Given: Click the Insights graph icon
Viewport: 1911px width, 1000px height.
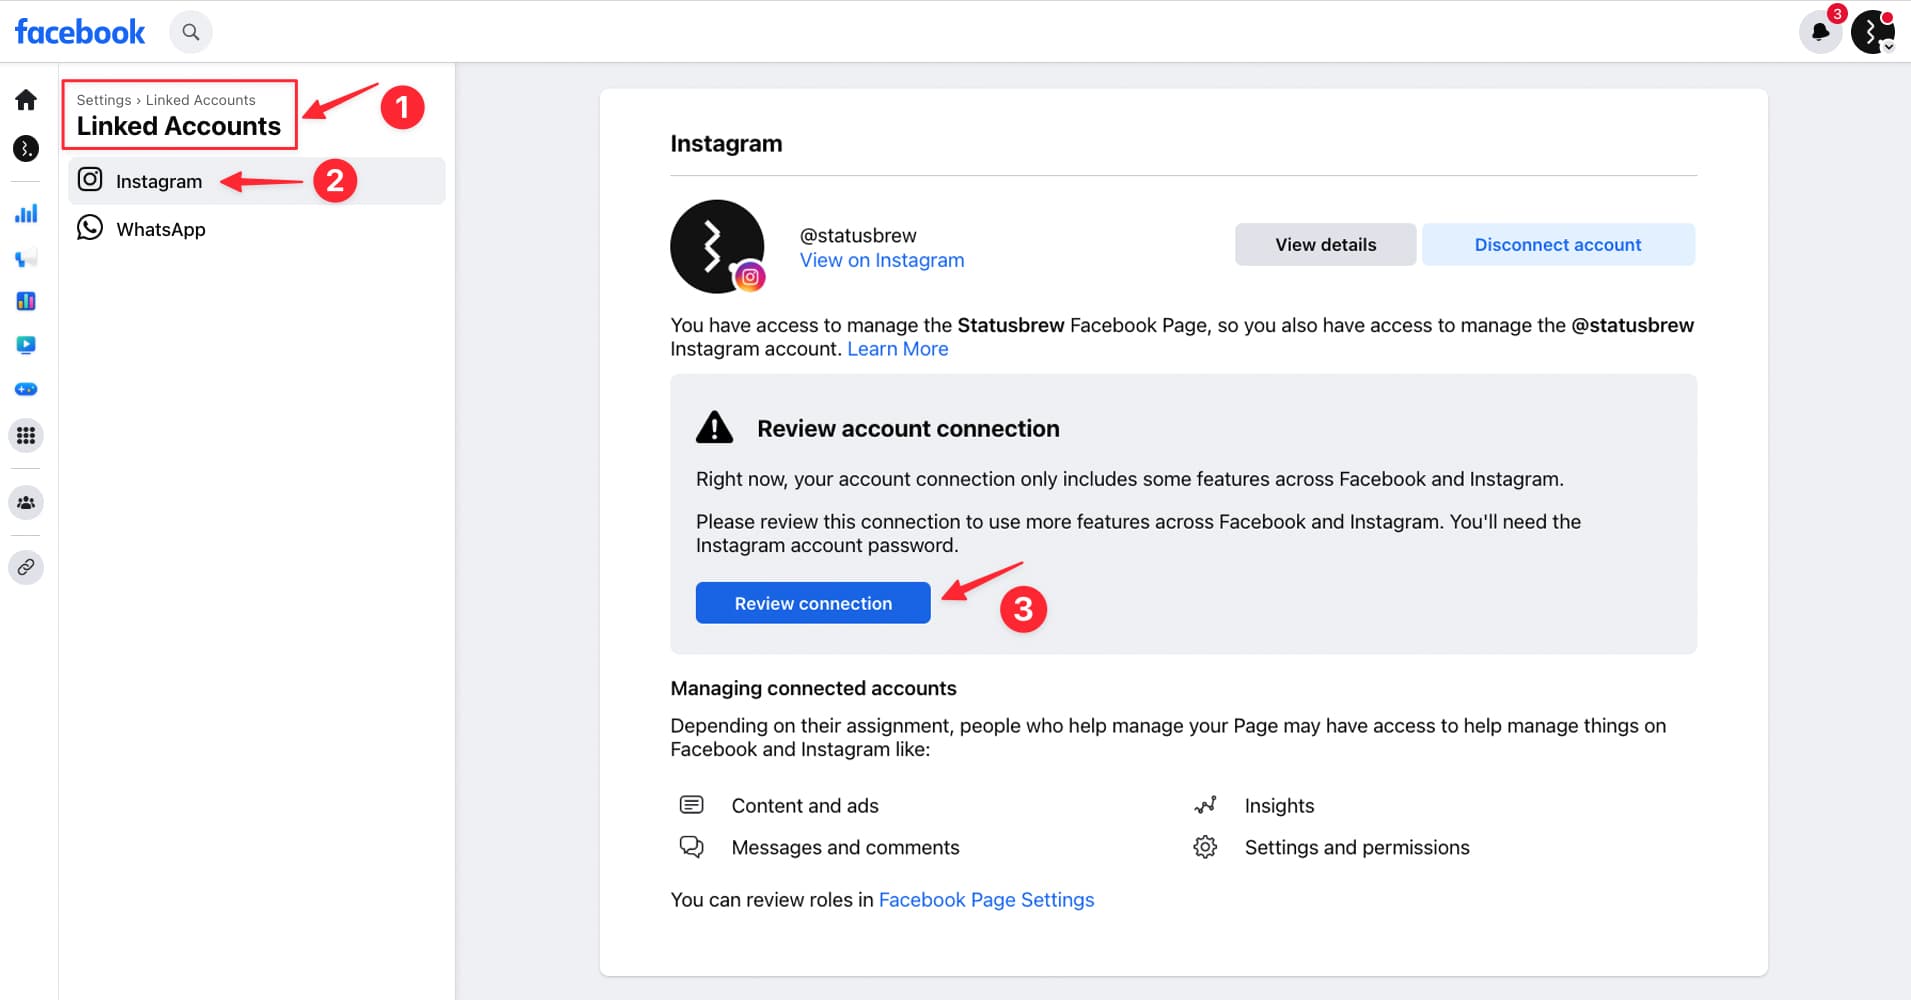Looking at the screenshot, I should click(1205, 805).
